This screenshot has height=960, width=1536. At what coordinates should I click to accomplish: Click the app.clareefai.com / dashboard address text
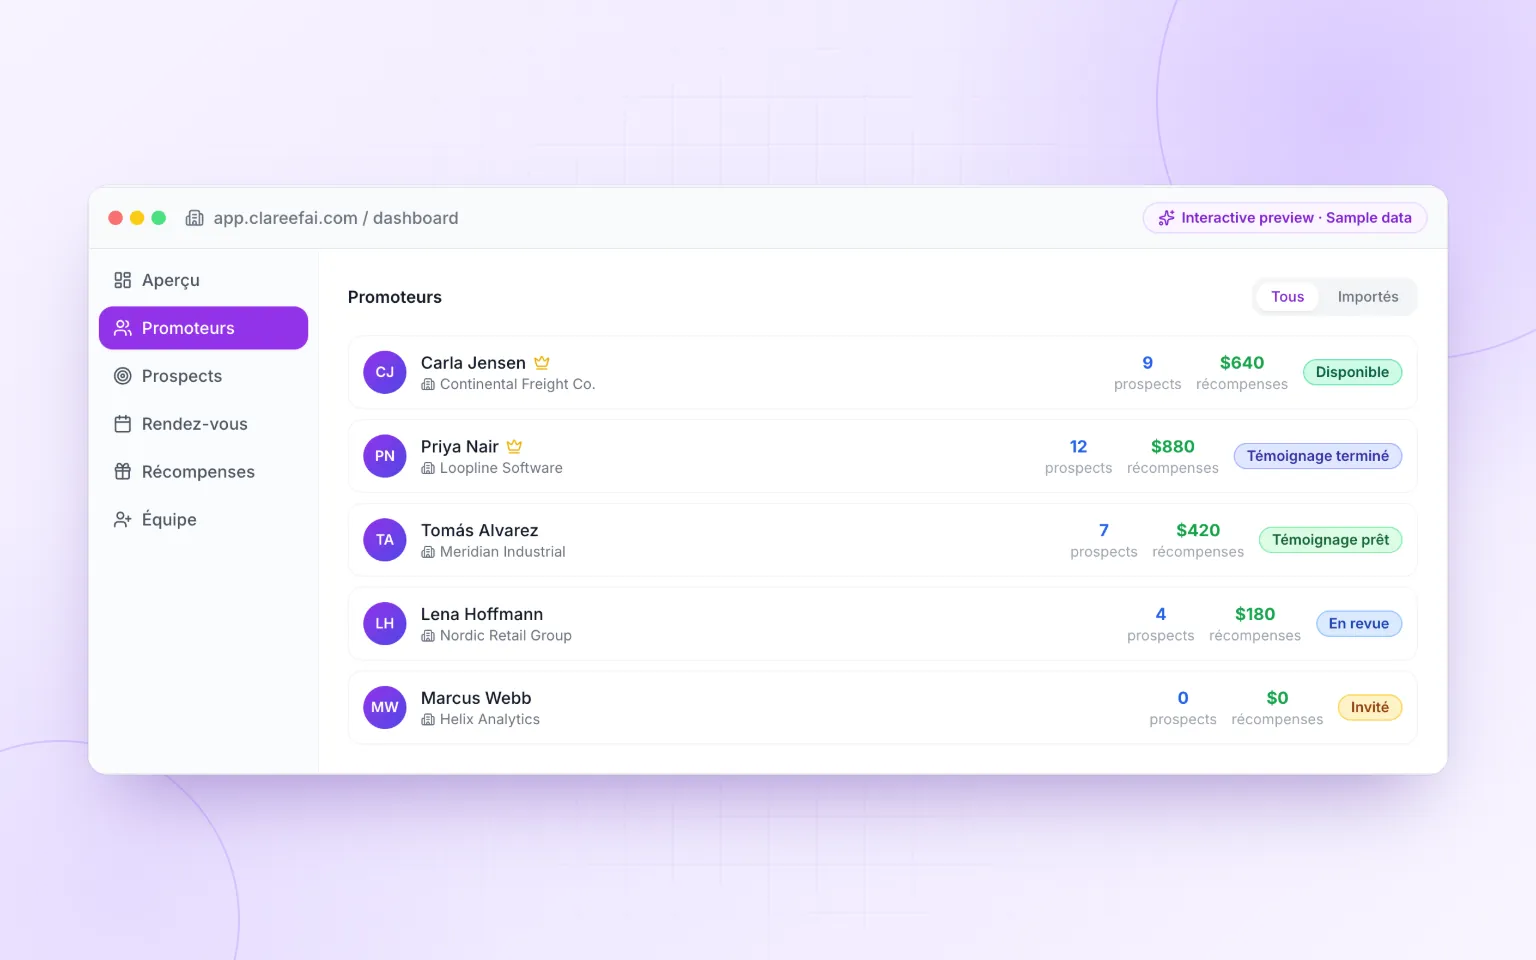click(x=336, y=218)
